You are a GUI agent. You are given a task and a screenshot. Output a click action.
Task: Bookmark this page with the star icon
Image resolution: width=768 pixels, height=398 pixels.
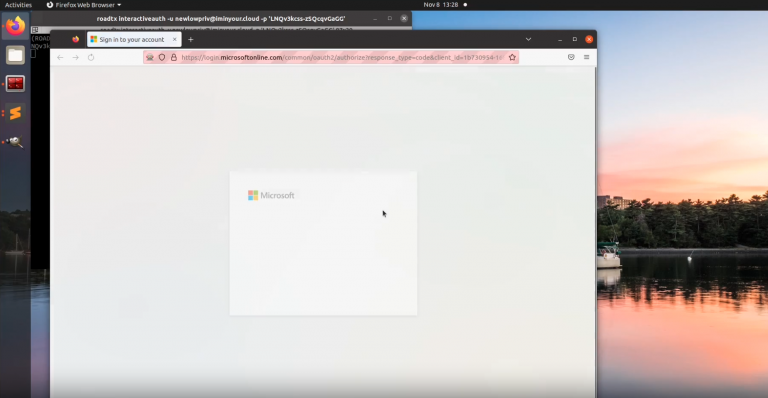coord(512,57)
